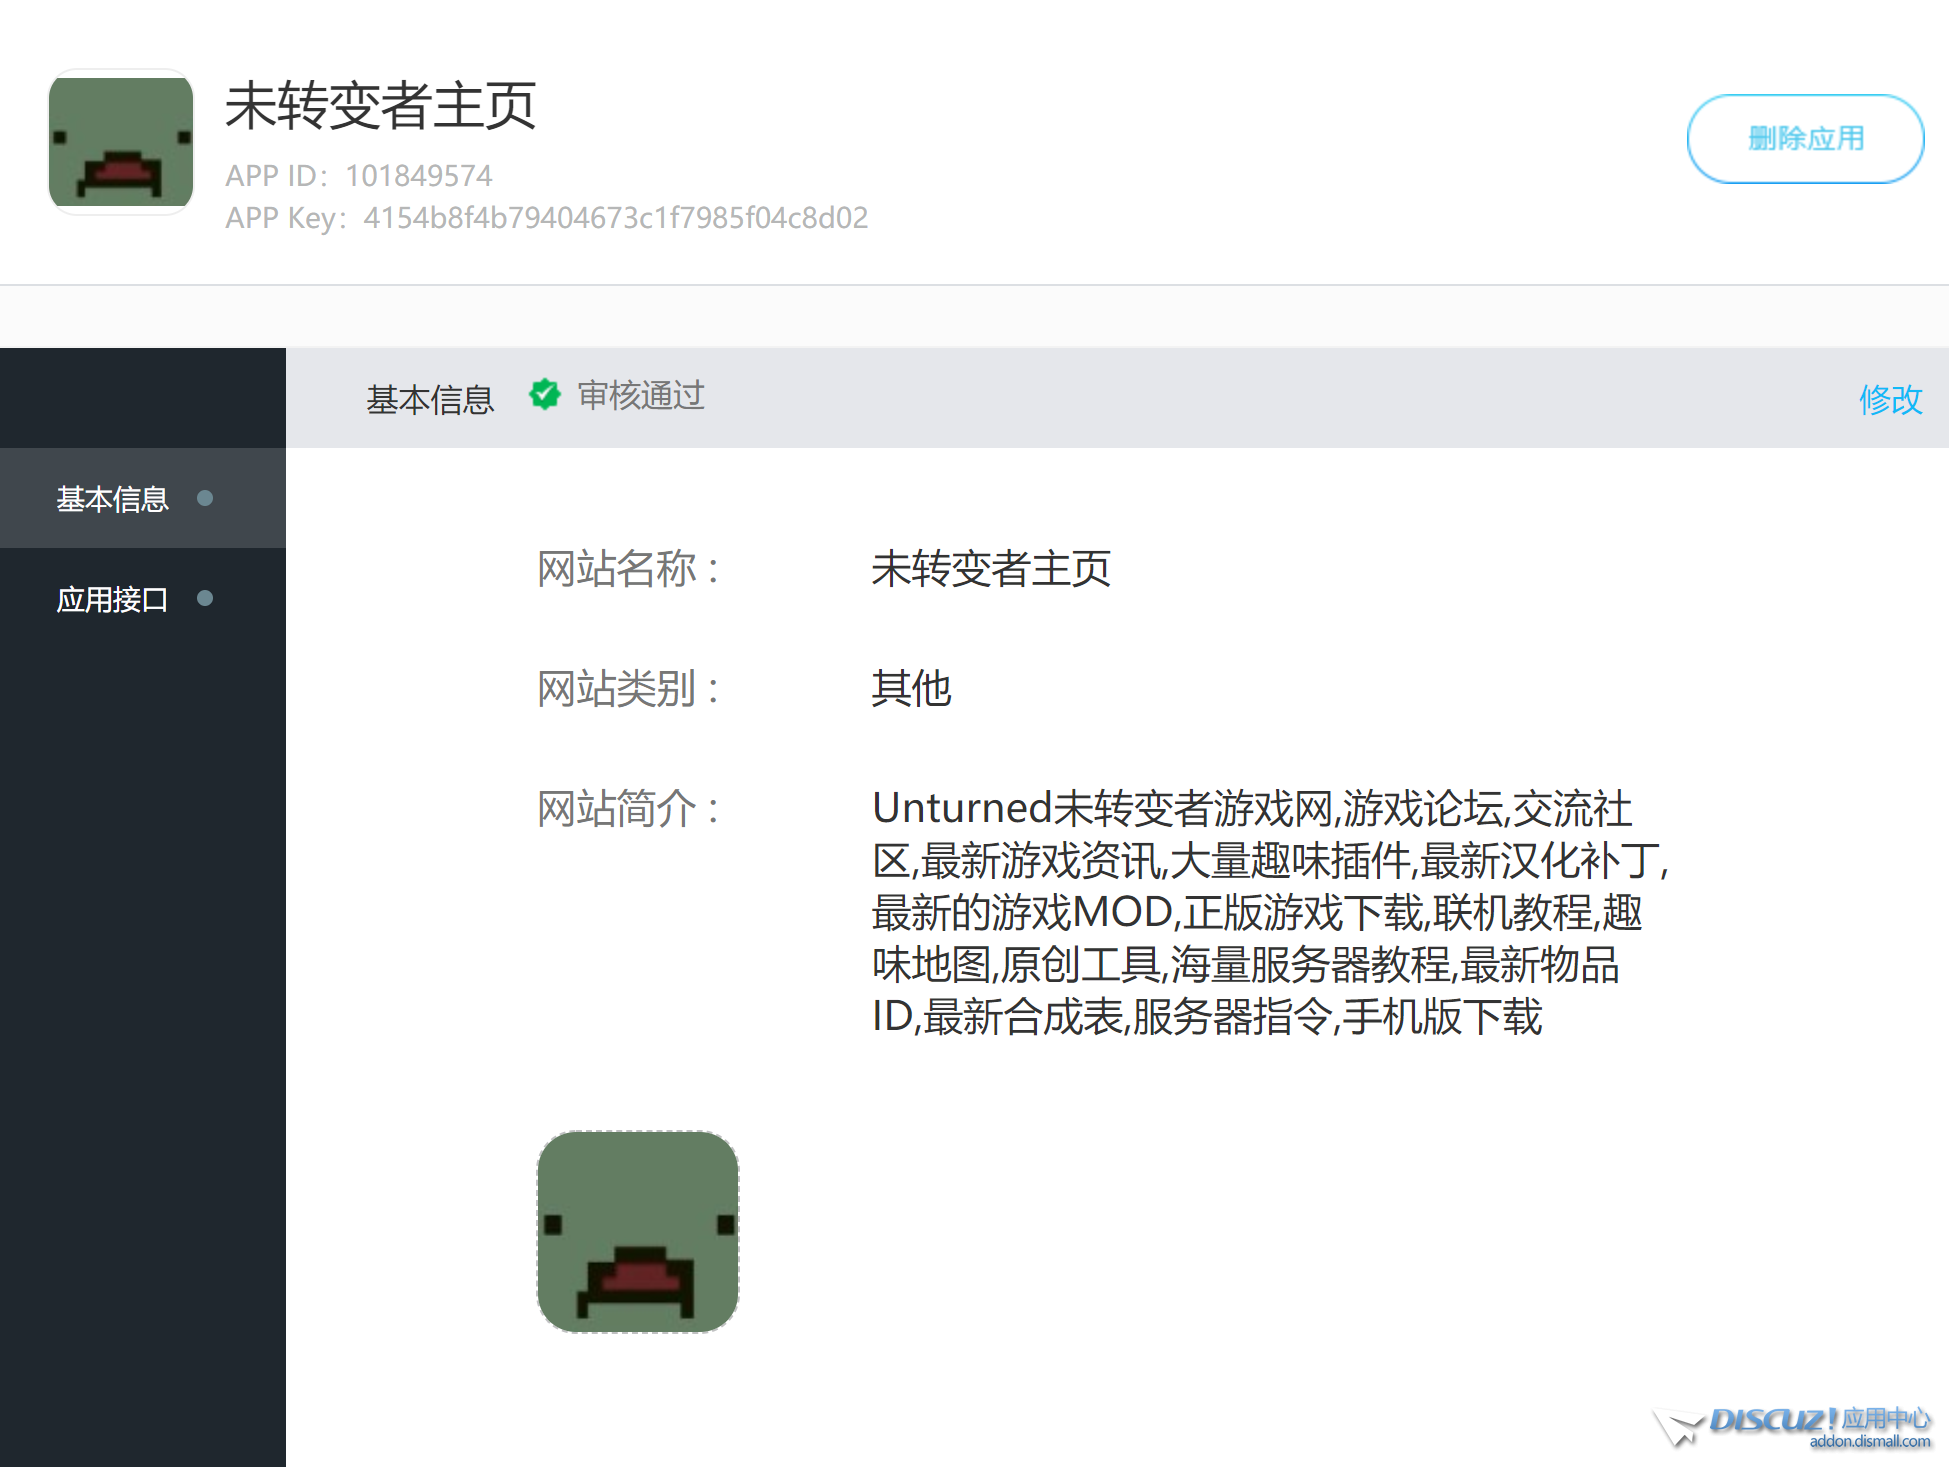
Task: Click the 审核通过 status text
Action: [641, 396]
